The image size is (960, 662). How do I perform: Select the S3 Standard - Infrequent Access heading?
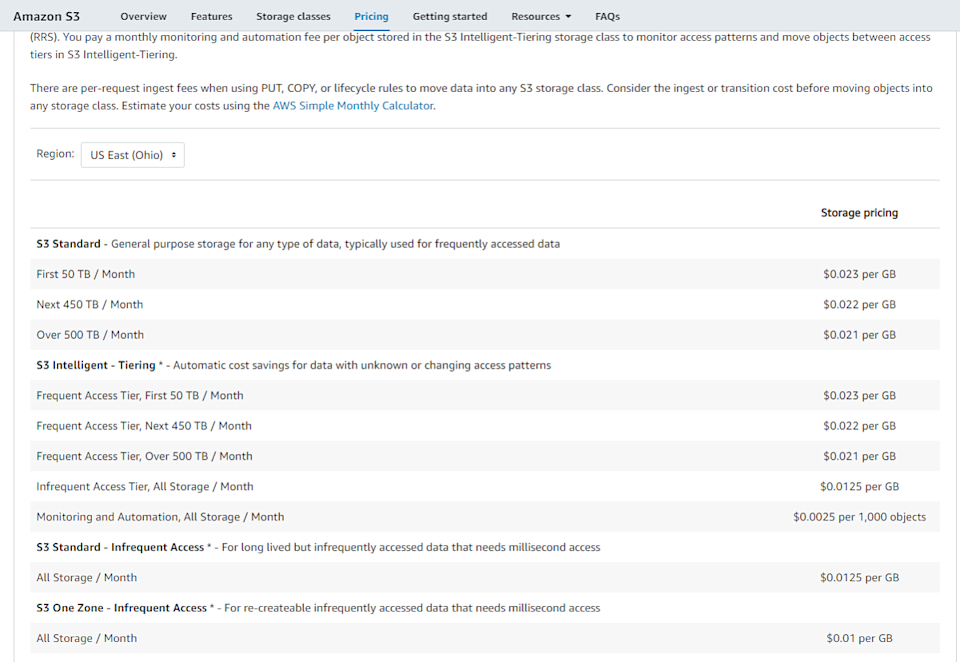pyautogui.click(x=120, y=547)
